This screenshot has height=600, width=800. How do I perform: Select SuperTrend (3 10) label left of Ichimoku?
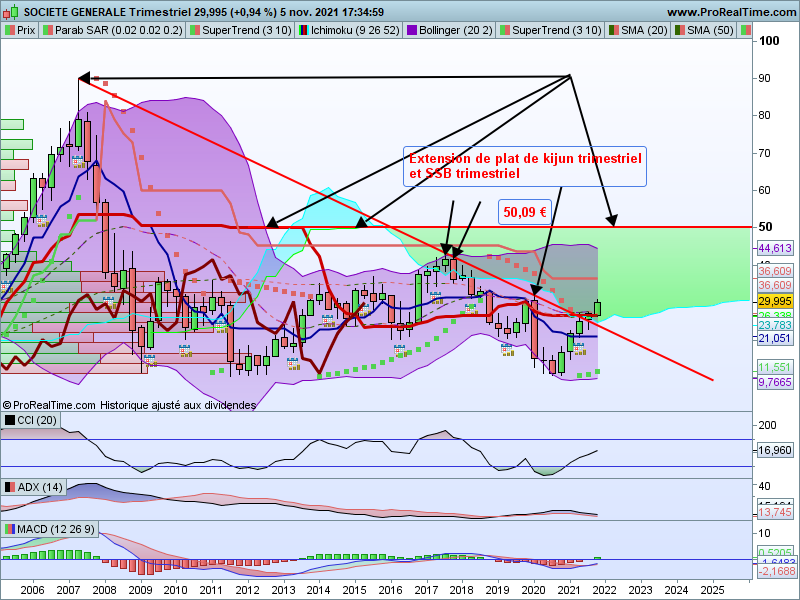tap(240, 31)
